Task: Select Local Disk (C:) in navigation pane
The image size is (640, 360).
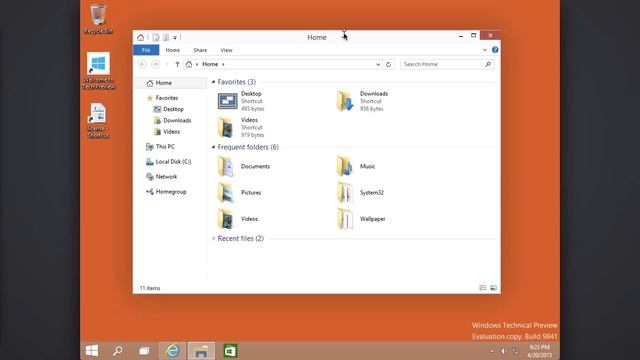Action: [170, 162]
